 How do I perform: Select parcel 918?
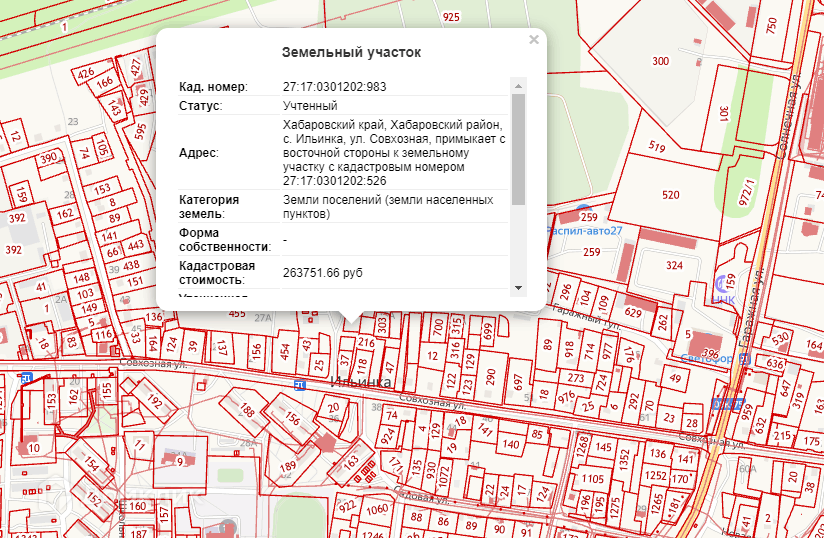coord(569,350)
